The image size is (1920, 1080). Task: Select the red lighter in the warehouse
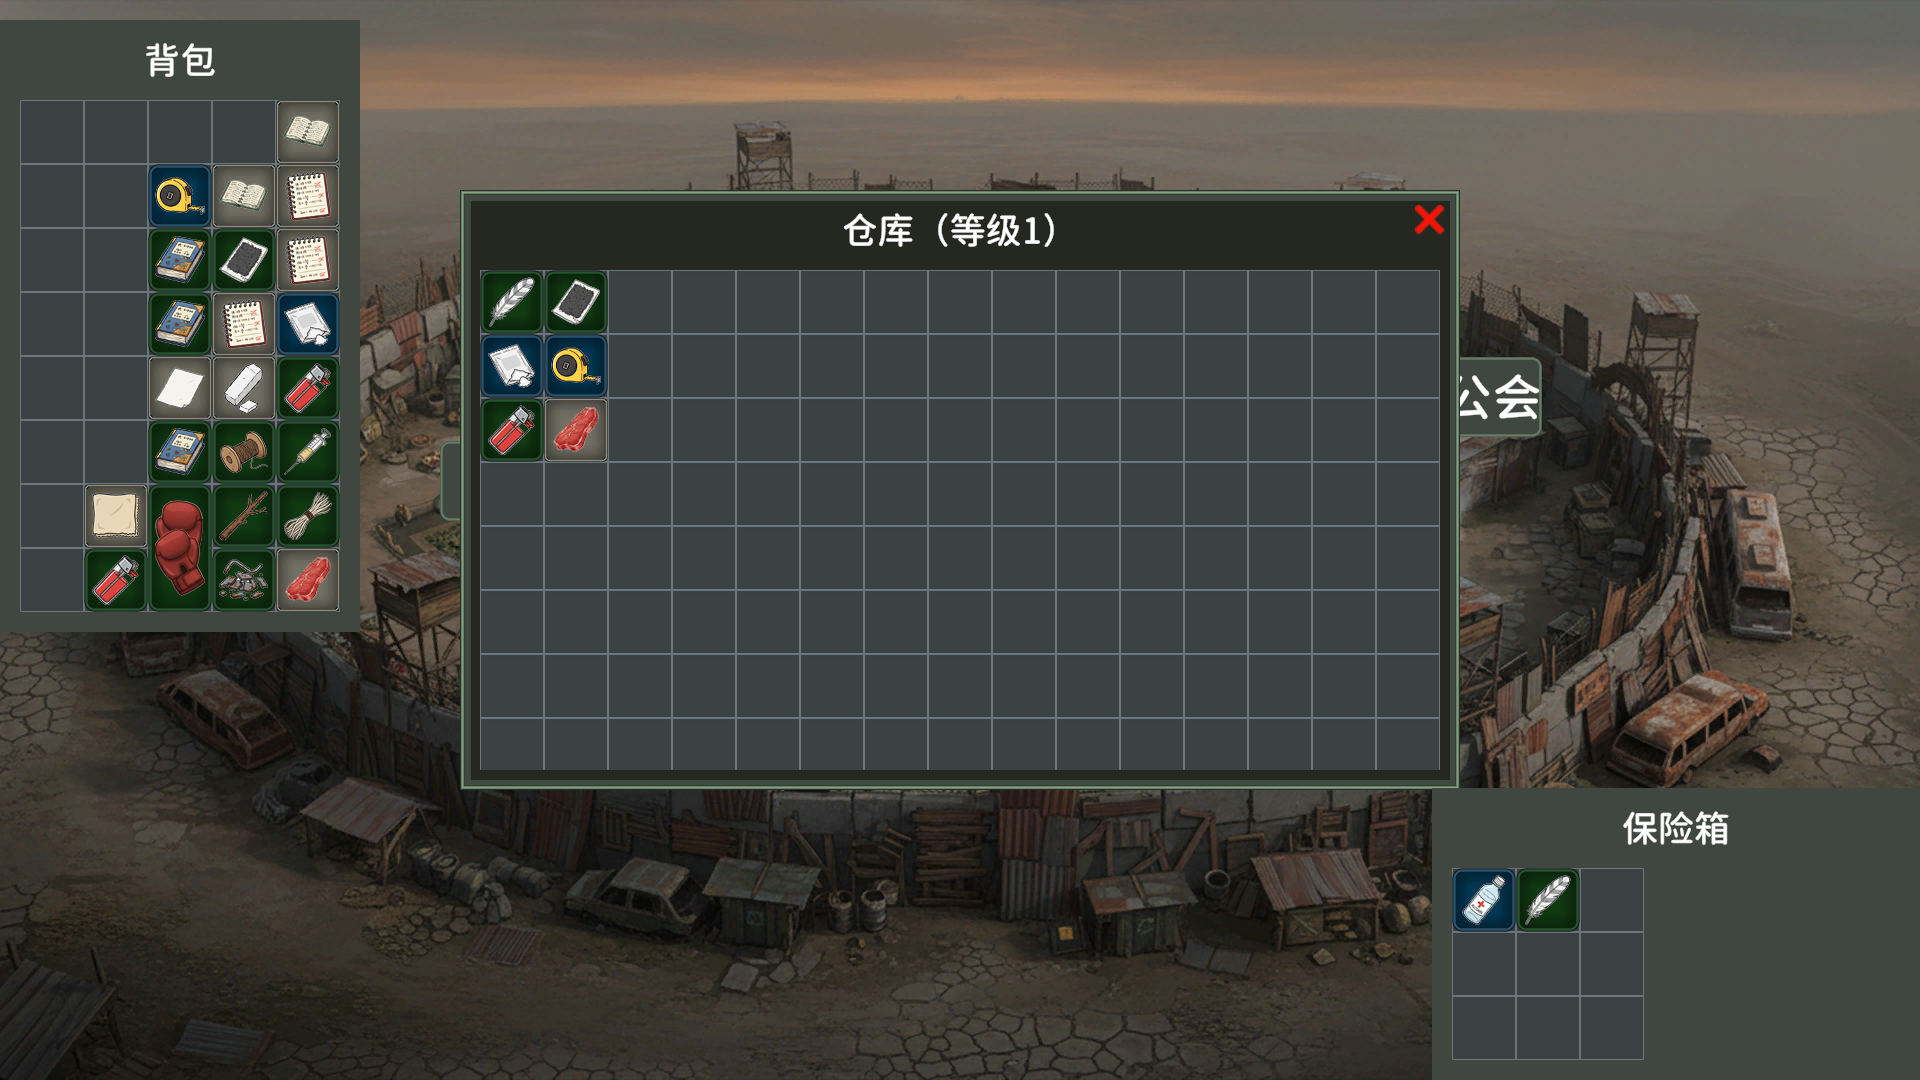[x=512, y=430]
